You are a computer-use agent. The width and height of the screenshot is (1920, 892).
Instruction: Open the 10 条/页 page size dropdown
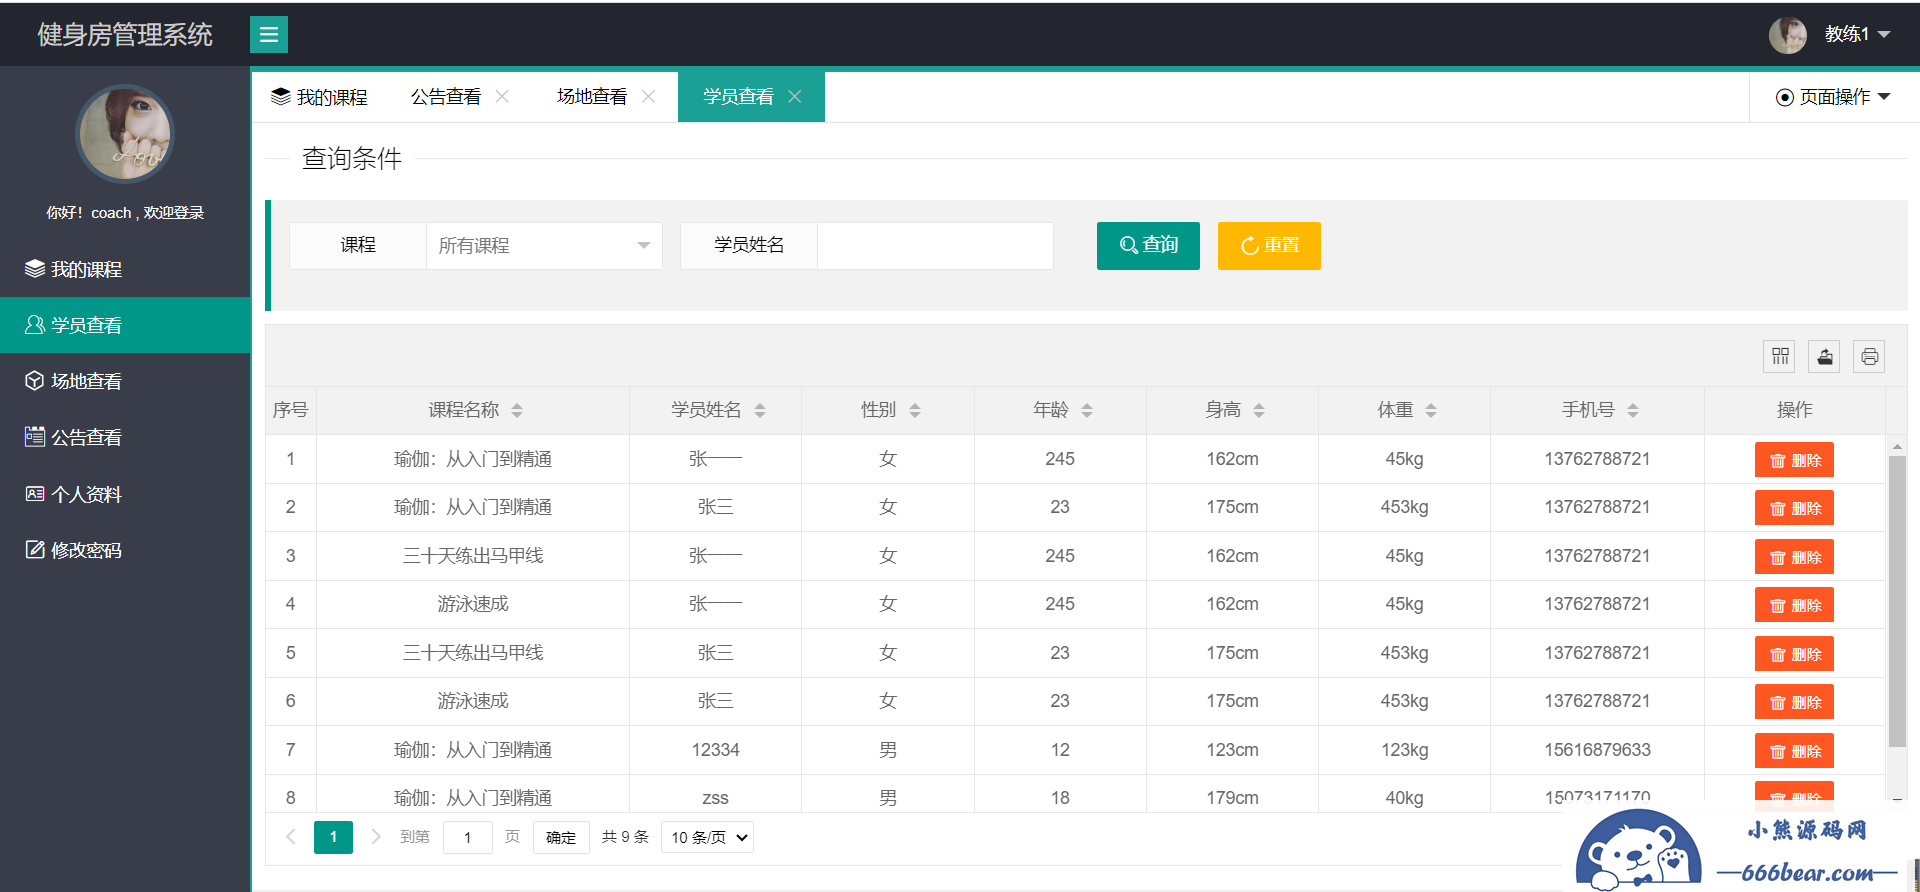pos(707,837)
